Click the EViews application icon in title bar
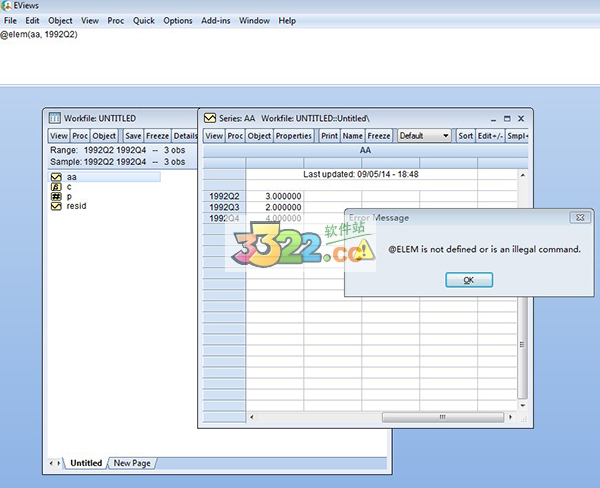The width and height of the screenshot is (600, 488). point(6,5)
